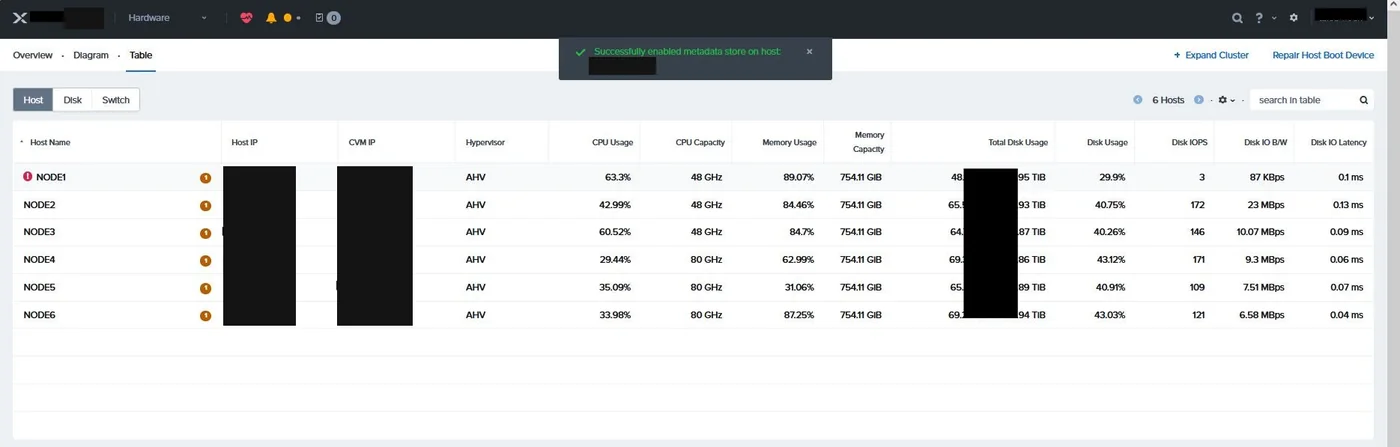
Task: Click the 0.04 ms latency cell
Action: pos(1349,315)
